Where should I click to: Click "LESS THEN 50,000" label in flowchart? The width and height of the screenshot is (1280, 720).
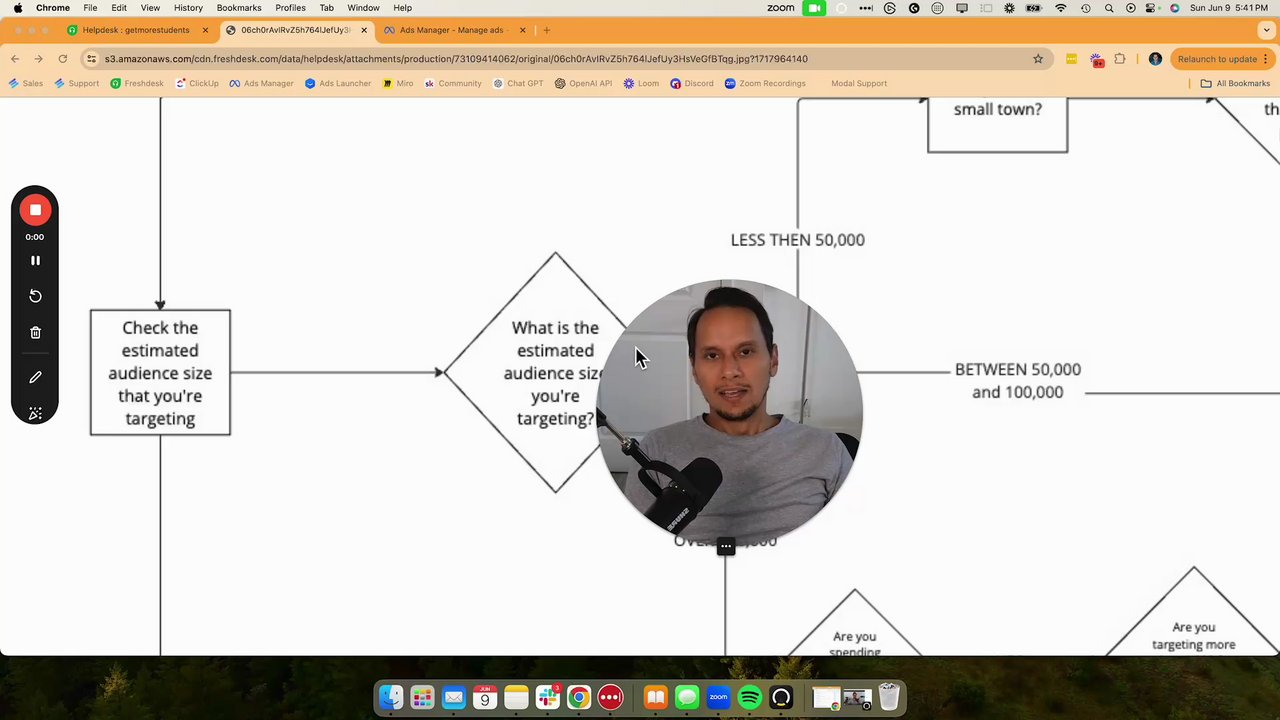(x=797, y=240)
